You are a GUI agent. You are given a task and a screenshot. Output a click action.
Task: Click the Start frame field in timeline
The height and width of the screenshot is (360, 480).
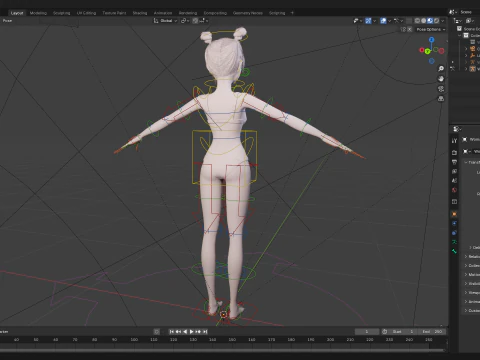pyautogui.click(x=404, y=332)
